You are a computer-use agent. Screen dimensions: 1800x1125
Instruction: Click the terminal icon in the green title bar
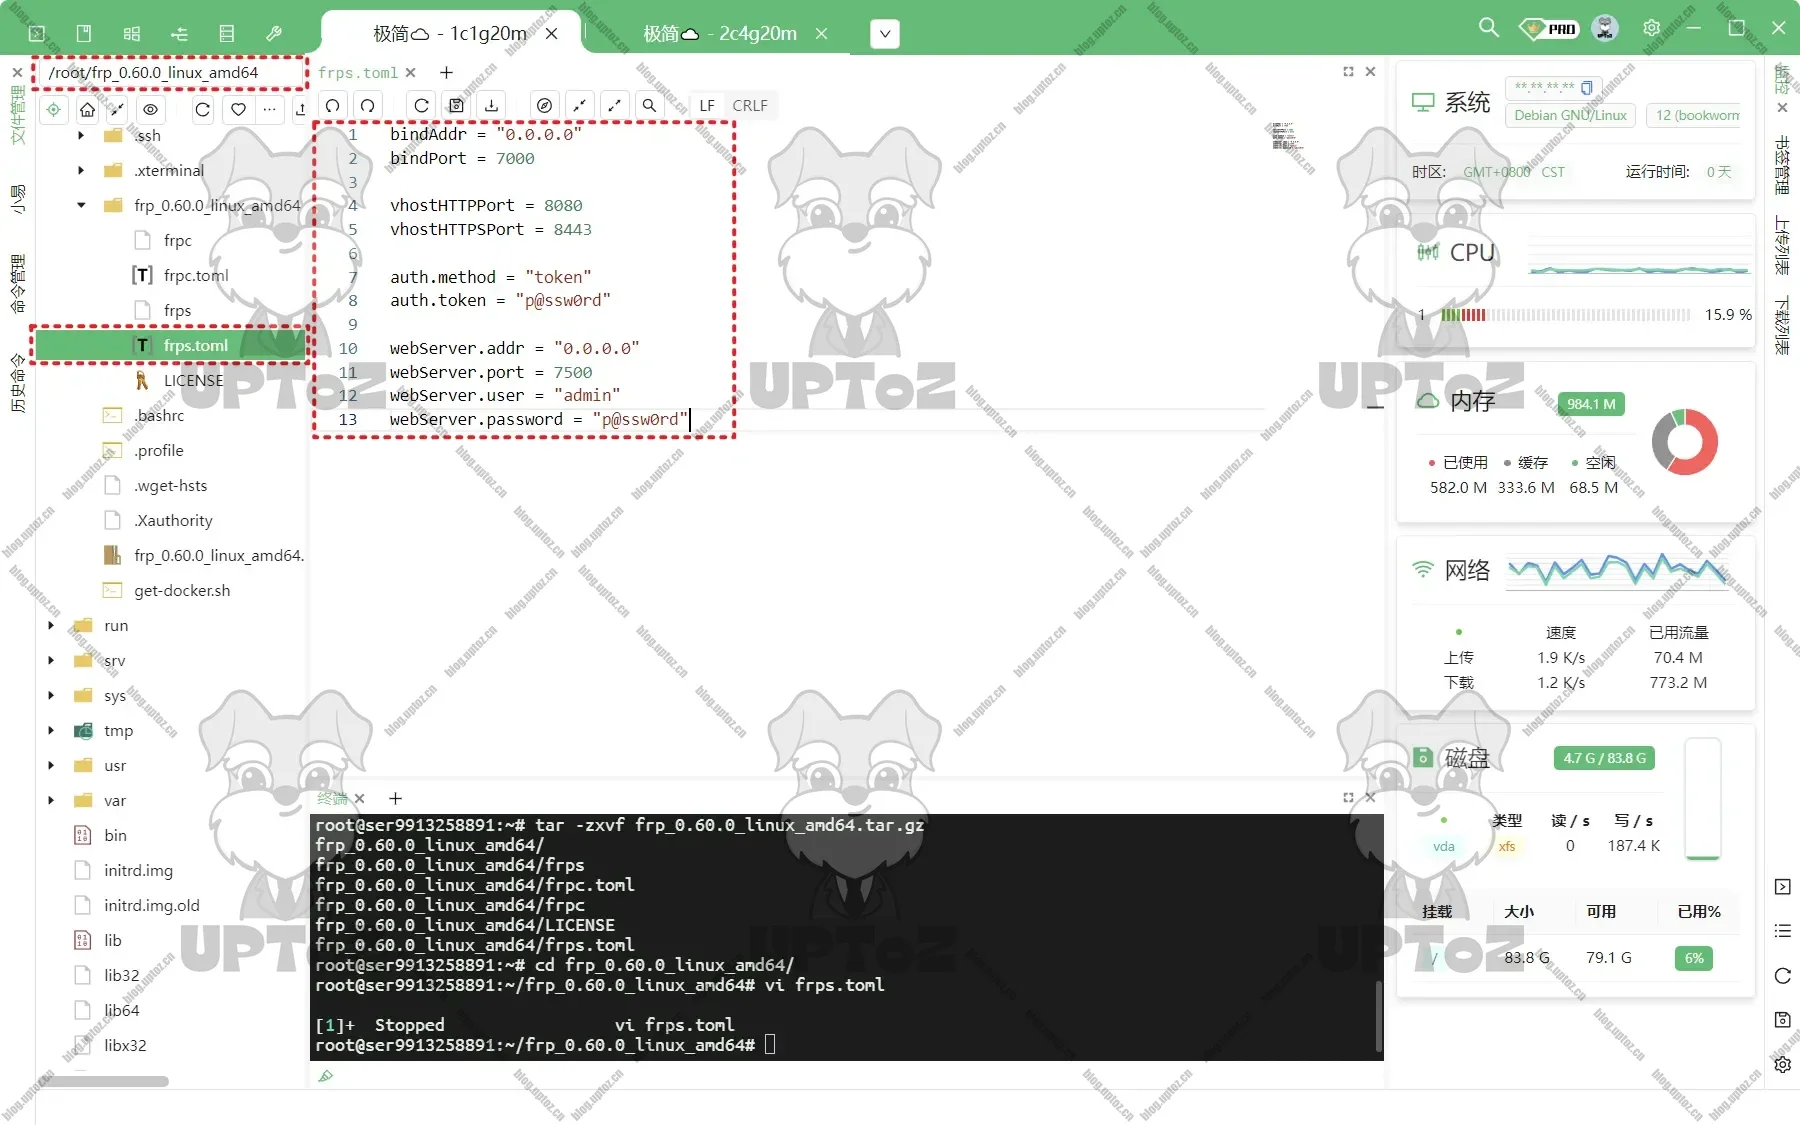(x=37, y=33)
